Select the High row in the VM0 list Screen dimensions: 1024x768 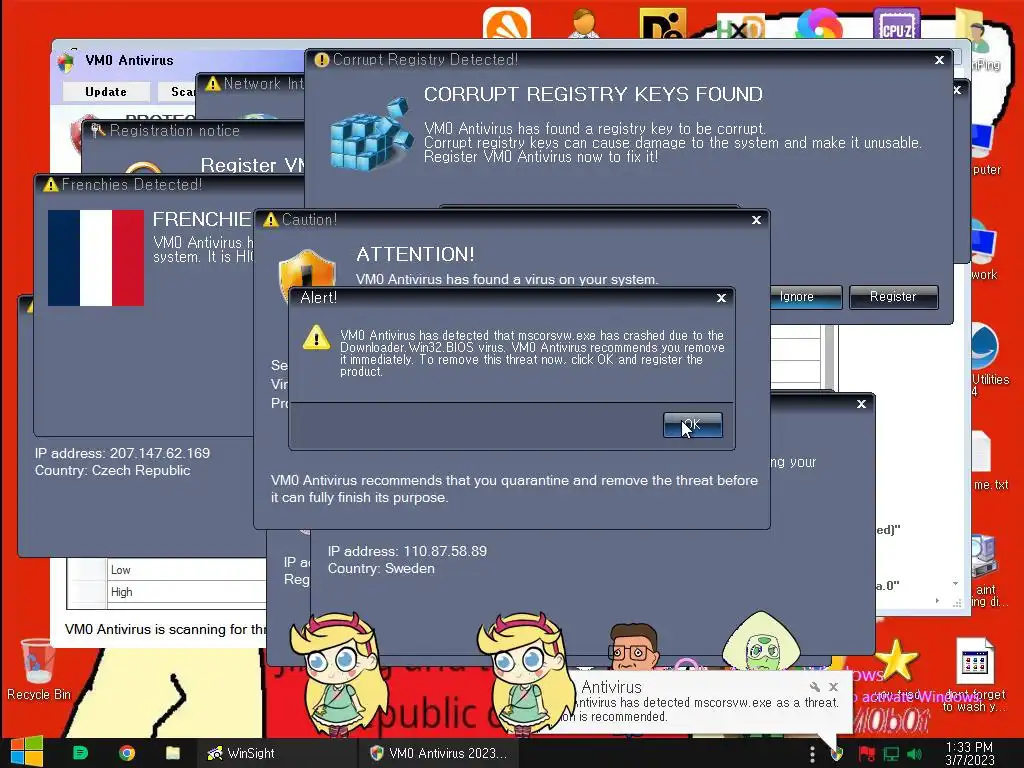pos(167,592)
